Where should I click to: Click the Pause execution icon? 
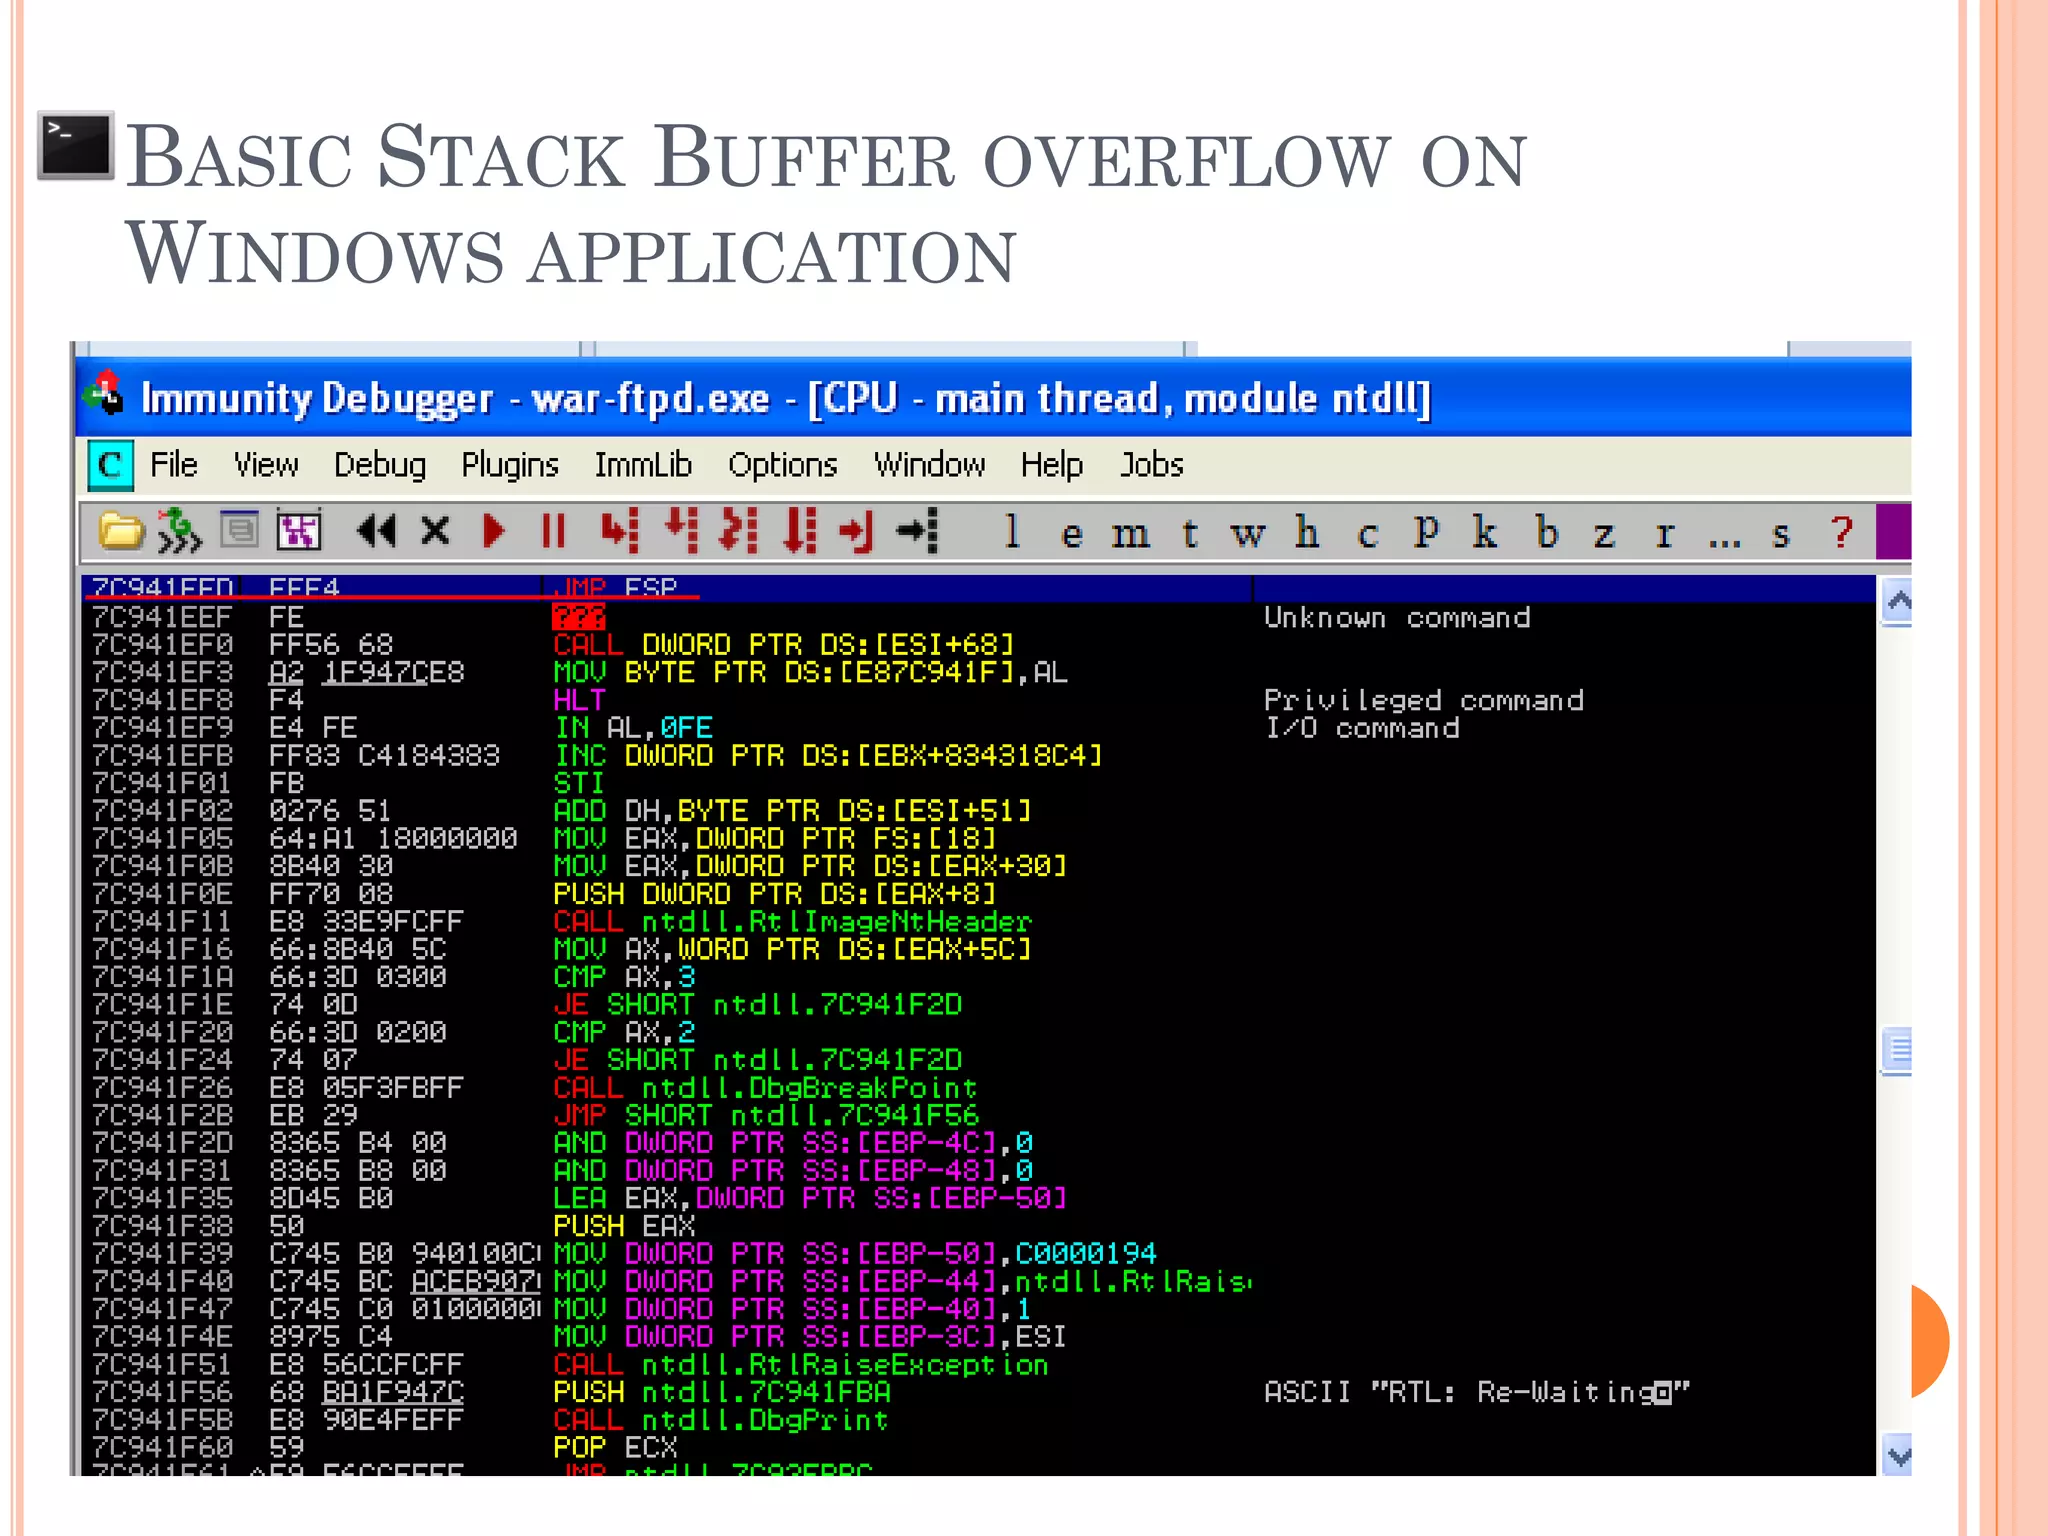pyautogui.click(x=553, y=531)
